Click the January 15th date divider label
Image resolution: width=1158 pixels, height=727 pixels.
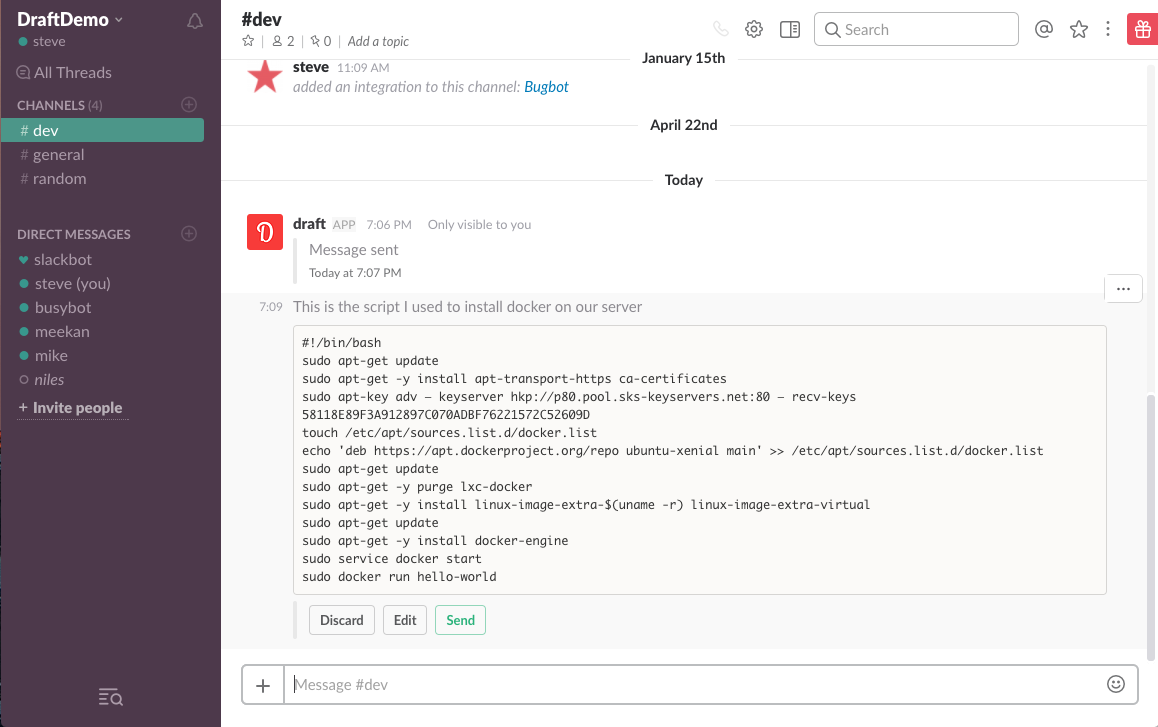coord(684,58)
